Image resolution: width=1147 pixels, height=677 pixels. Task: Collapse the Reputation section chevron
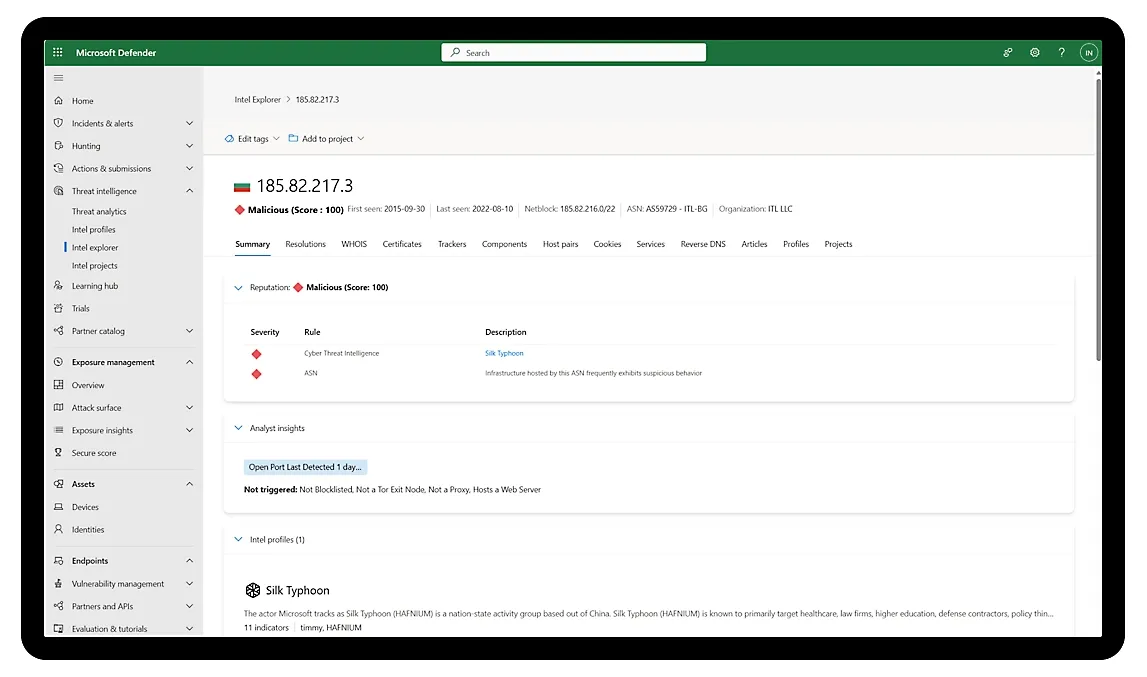coord(238,288)
